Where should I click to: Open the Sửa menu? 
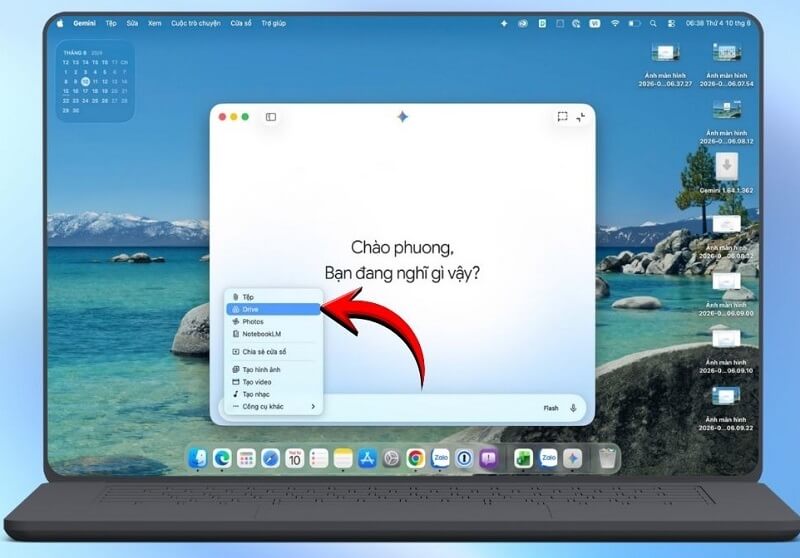click(132, 23)
